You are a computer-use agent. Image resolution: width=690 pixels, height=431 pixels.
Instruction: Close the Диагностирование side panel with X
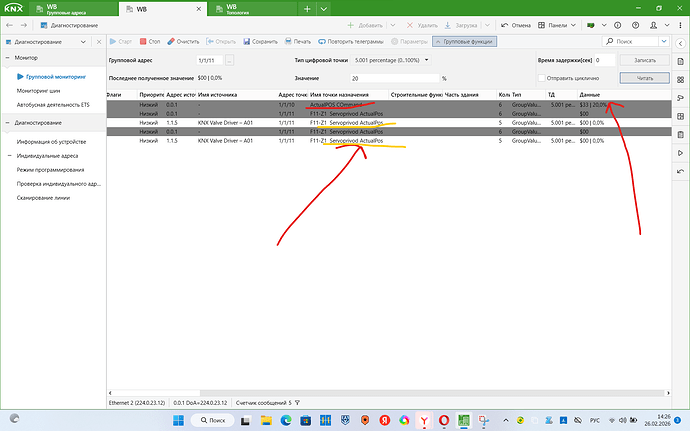coord(99,42)
